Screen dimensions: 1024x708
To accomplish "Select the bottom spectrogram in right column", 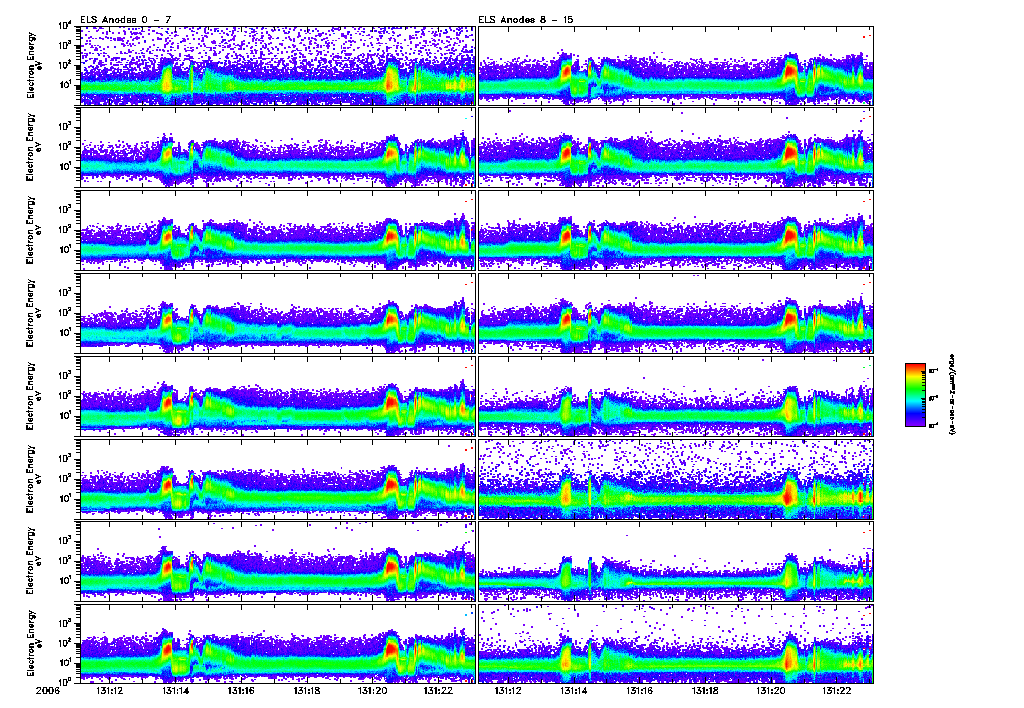I will pos(676,643).
